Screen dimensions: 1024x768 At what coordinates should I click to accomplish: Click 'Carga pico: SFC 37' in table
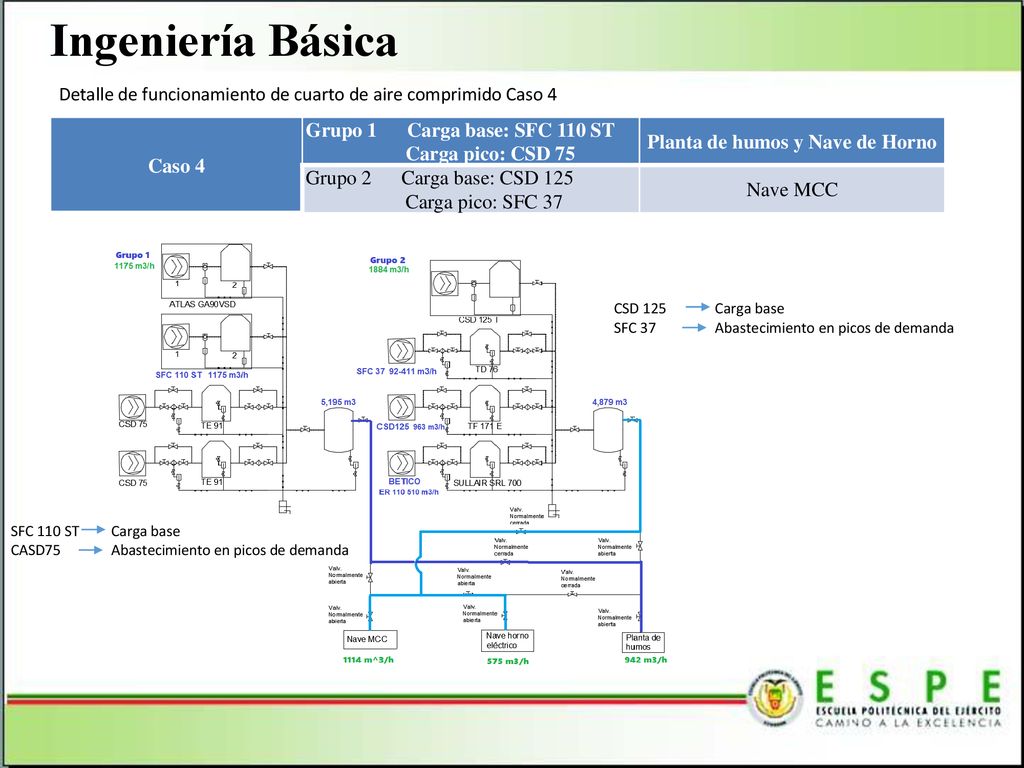(x=483, y=202)
